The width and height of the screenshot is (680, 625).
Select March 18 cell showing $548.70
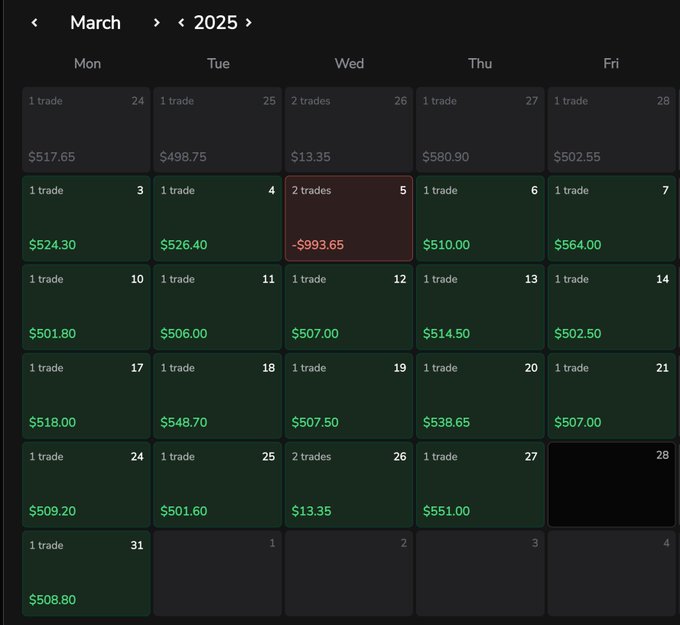pos(218,396)
